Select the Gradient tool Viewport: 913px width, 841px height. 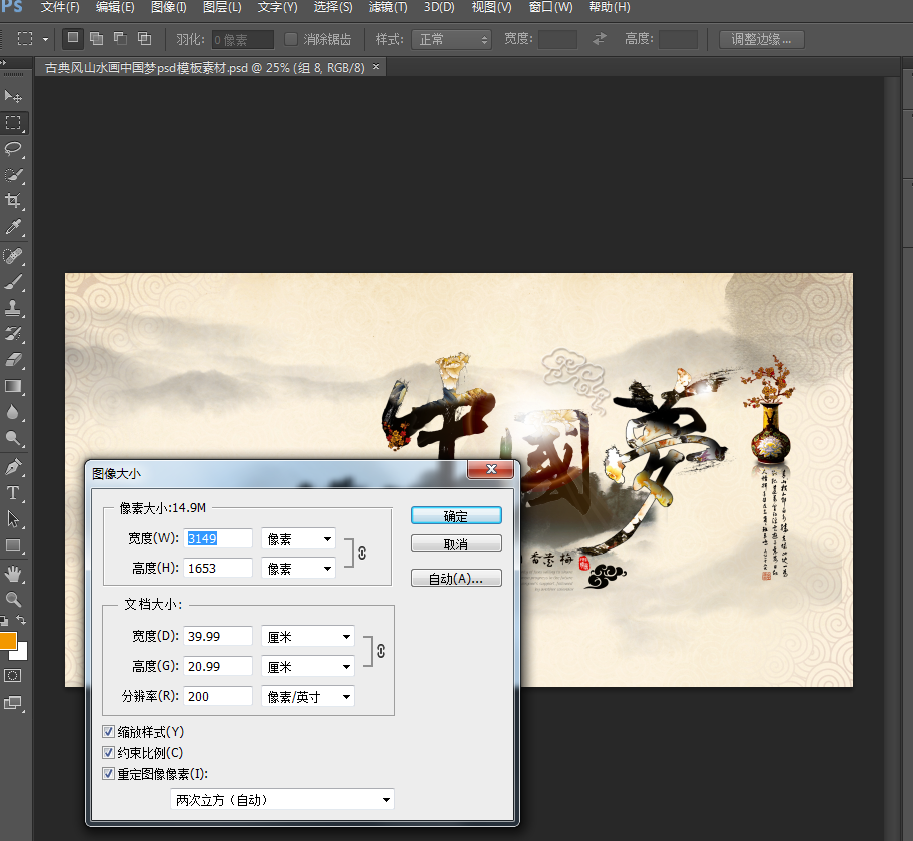click(x=13, y=386)
